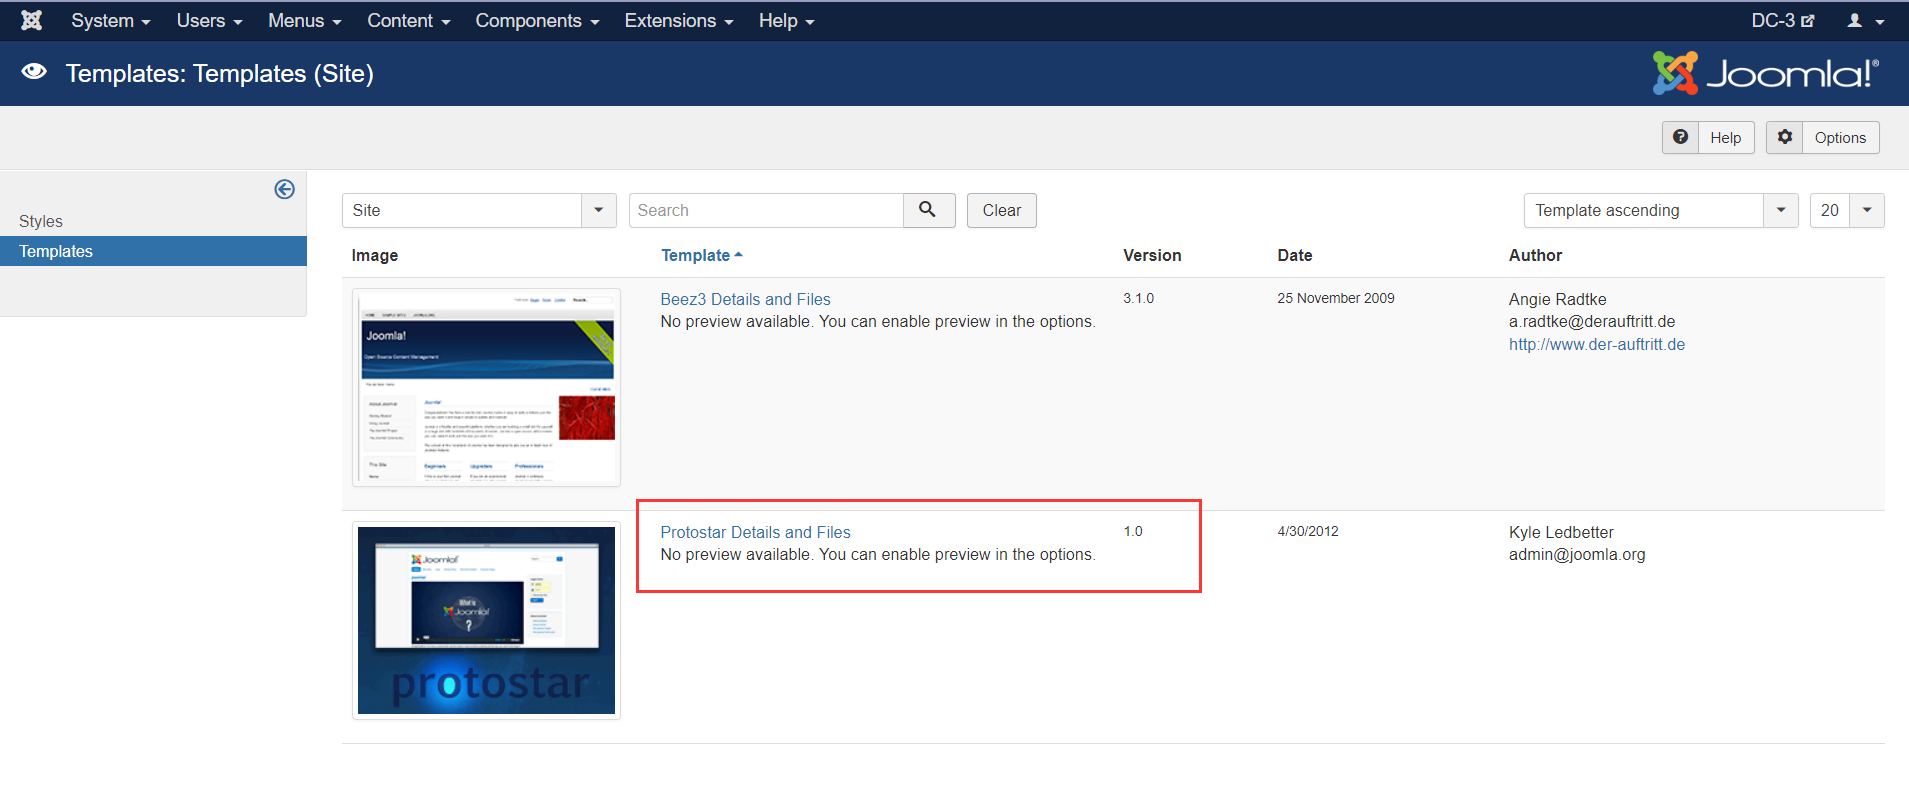1909x788 pixels.
Task: Click Protostar version 1.0 text
Action: (x=1132, y=531)
